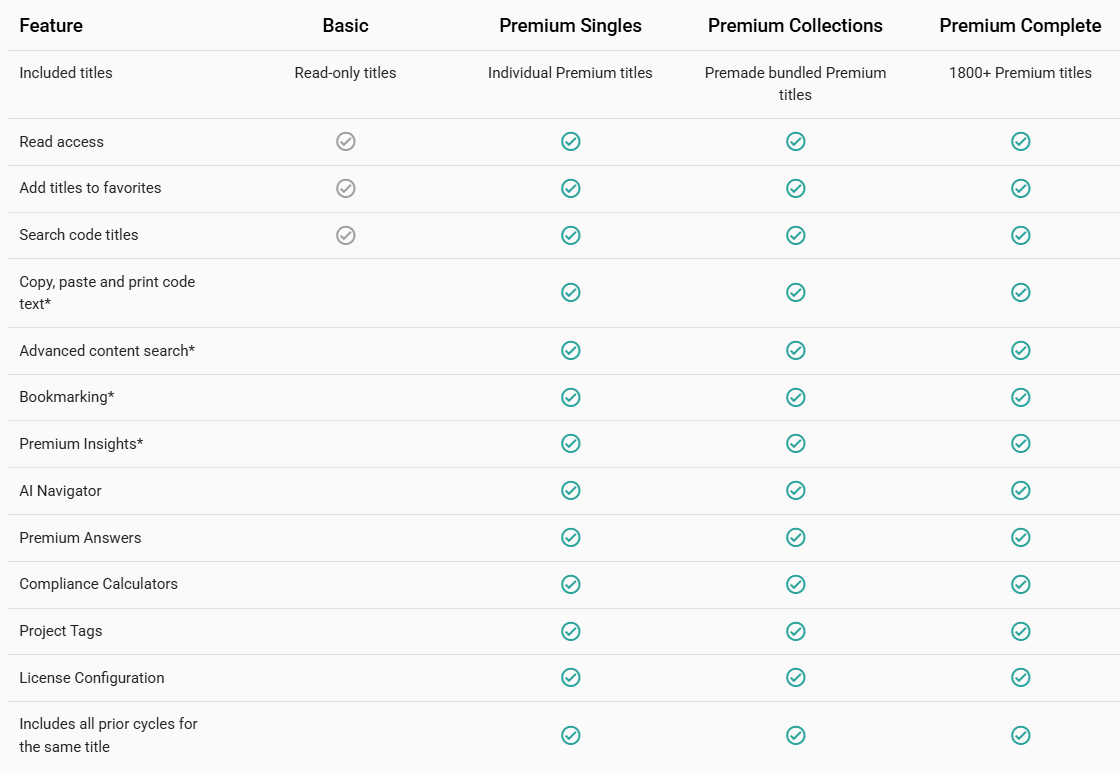Select the Premium Singles column header
Viewport: 1120px width, 773px height.
click(570, 26)
